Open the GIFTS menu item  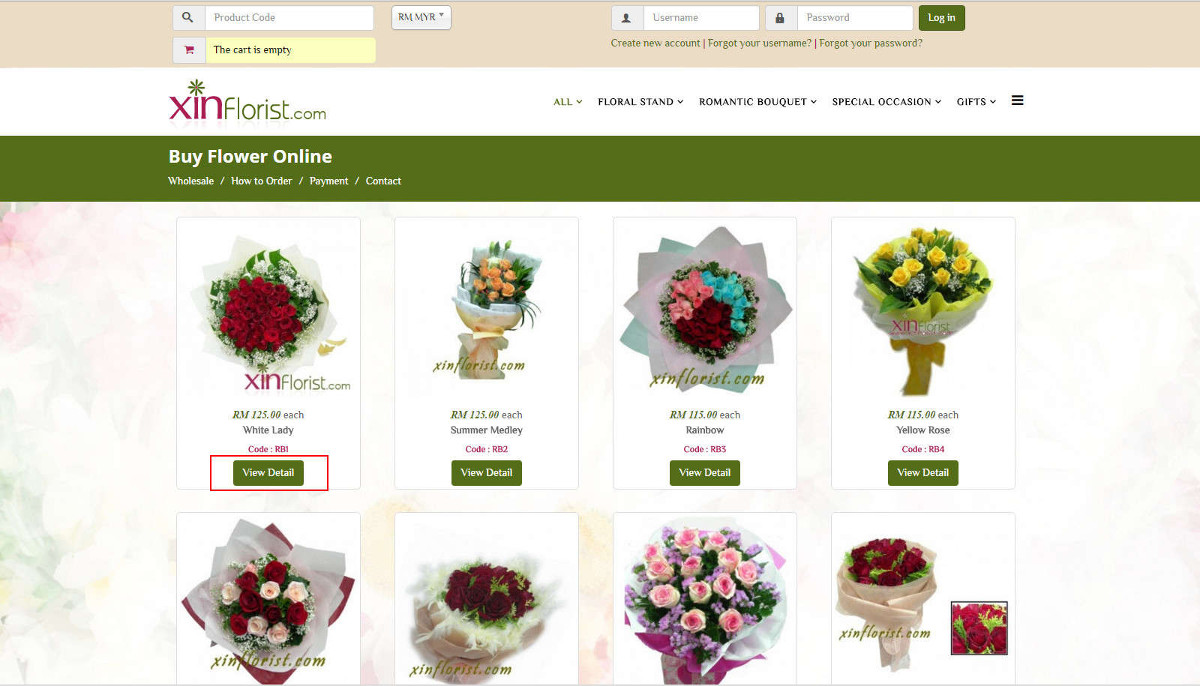pyautogui.click(x=975, y=101)
